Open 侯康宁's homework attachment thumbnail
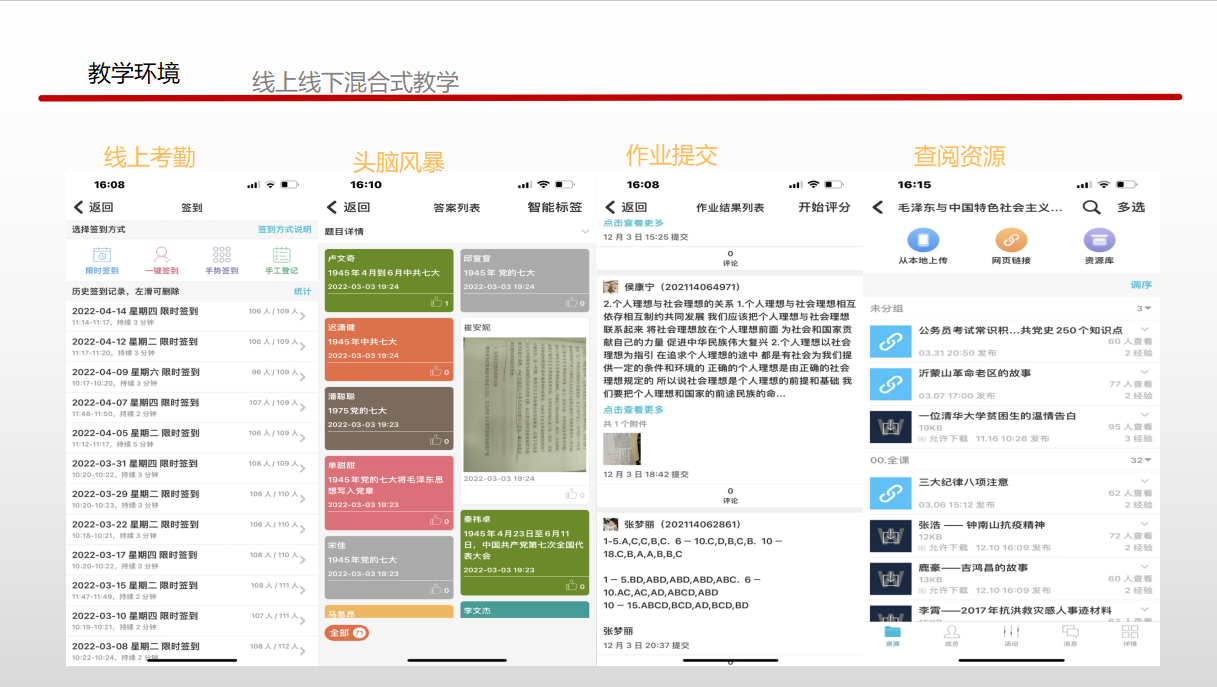Image resolution: width=1217 pixels, height=687 pixels. (x=621, y=448)
